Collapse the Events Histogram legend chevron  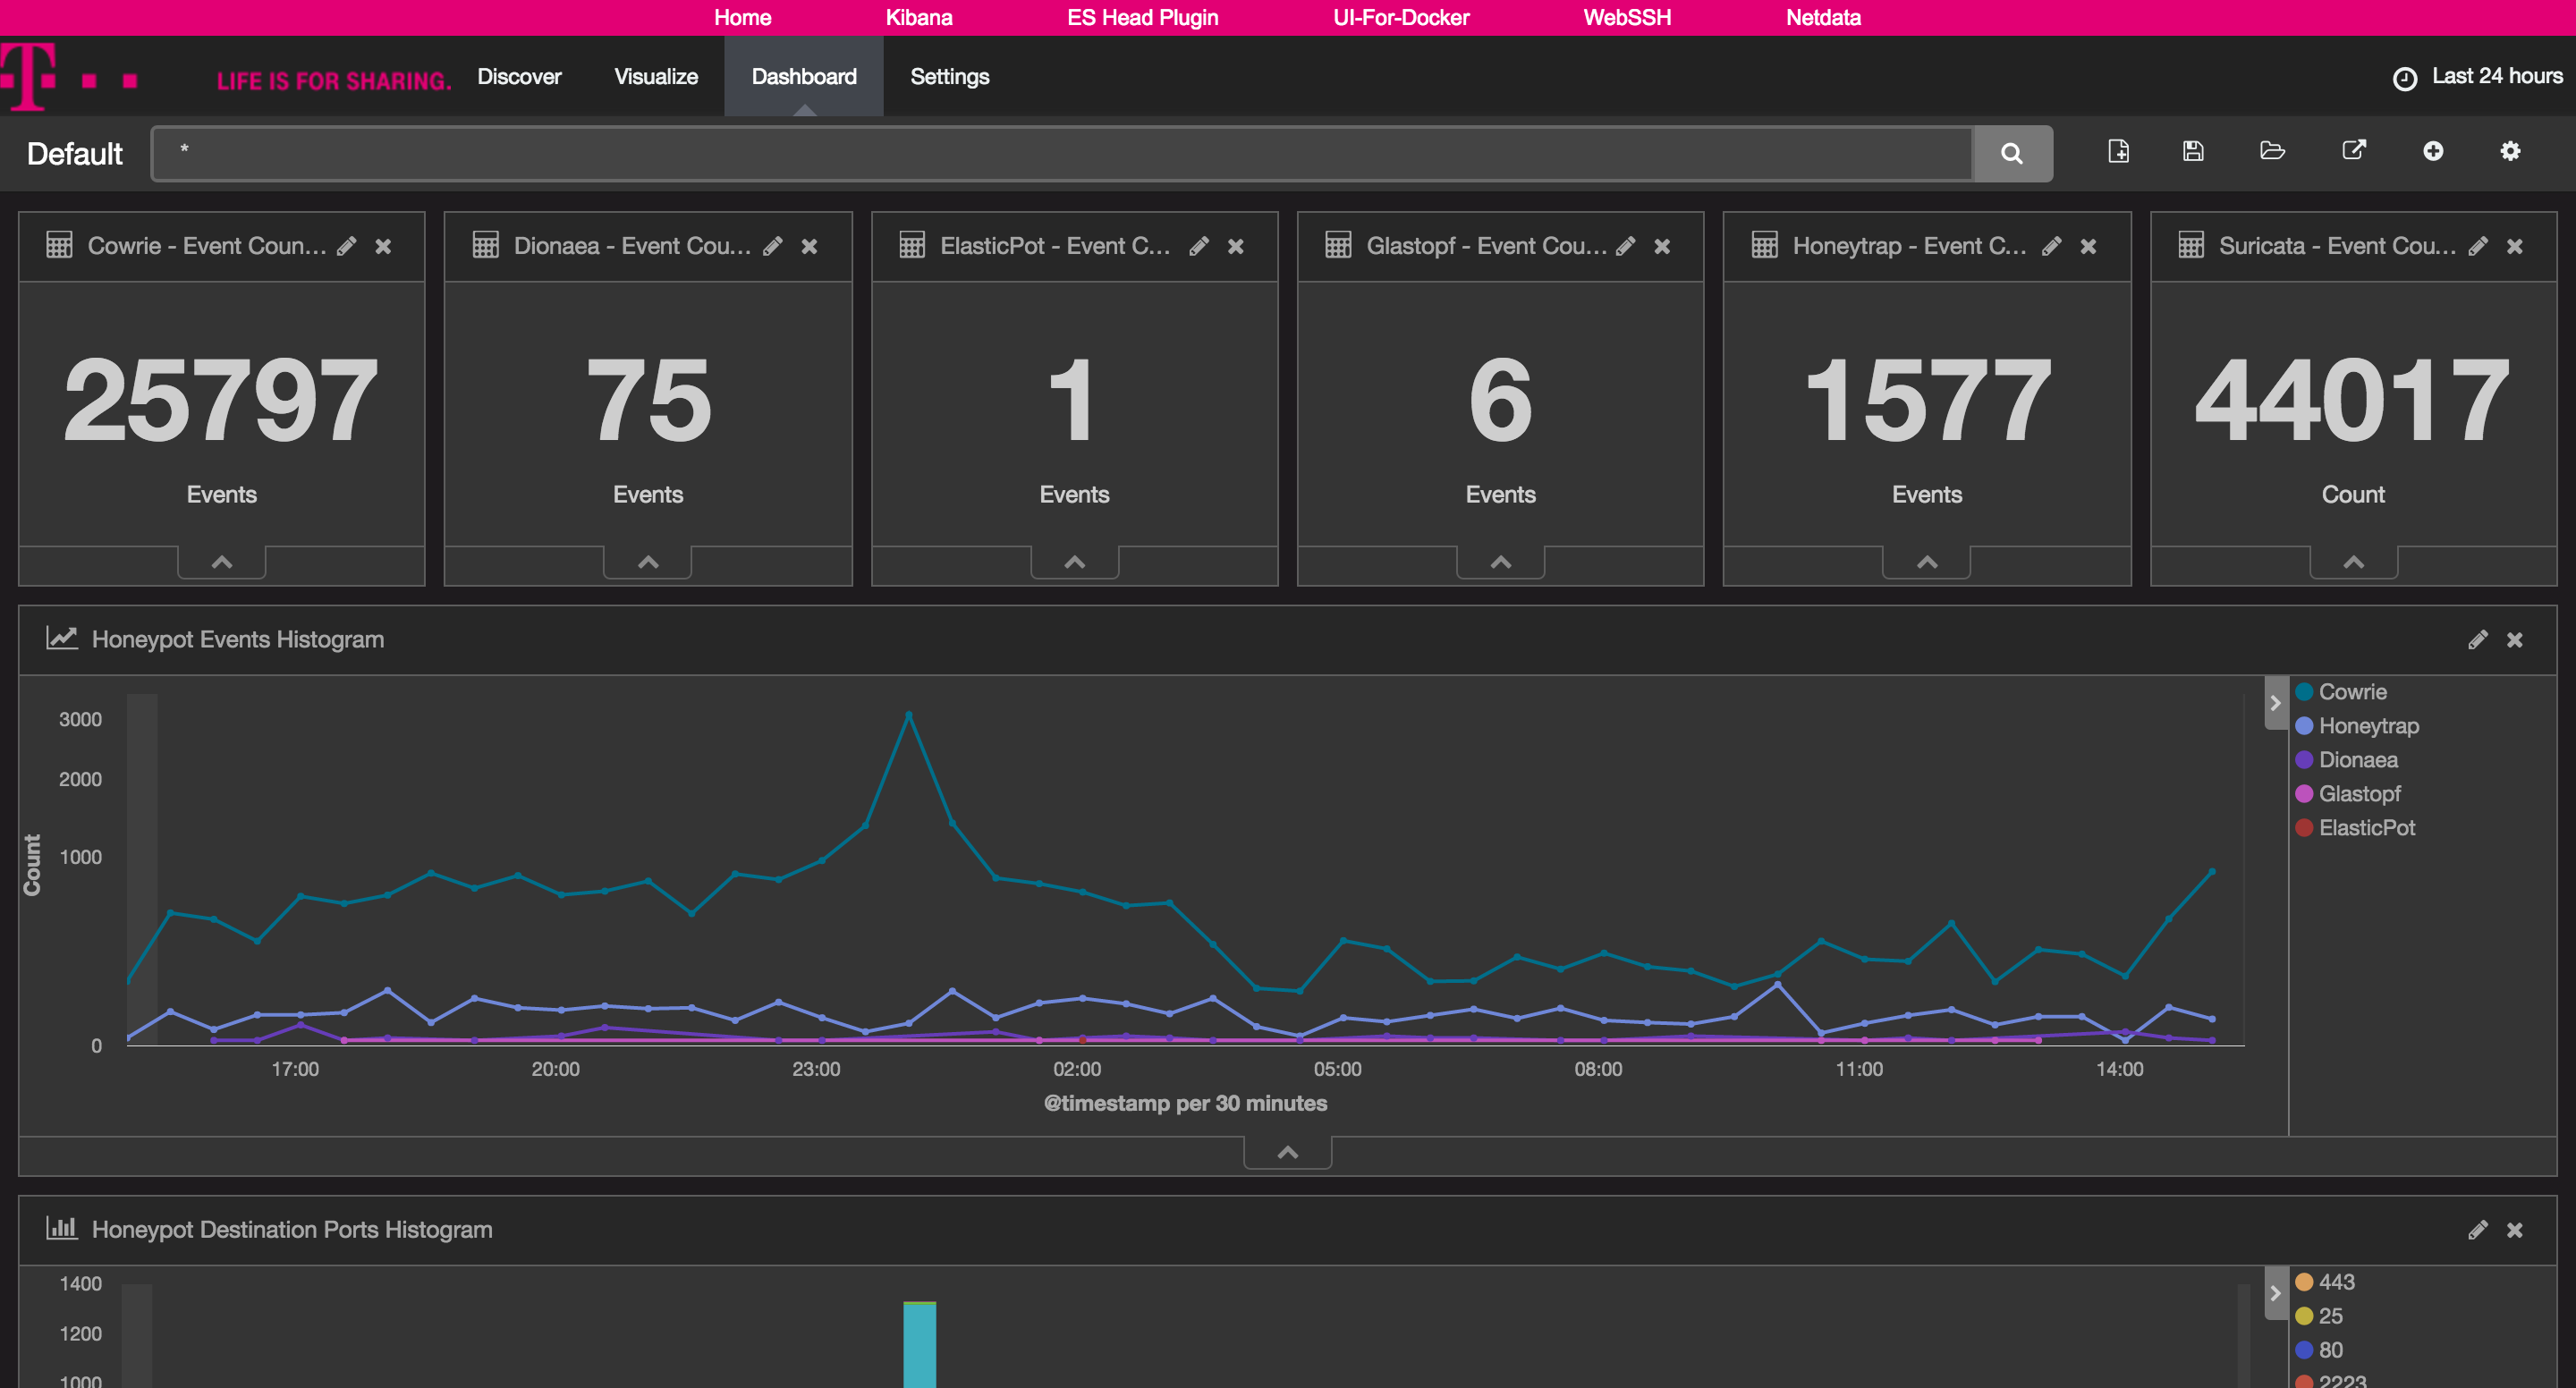(x=2275, y=703)
